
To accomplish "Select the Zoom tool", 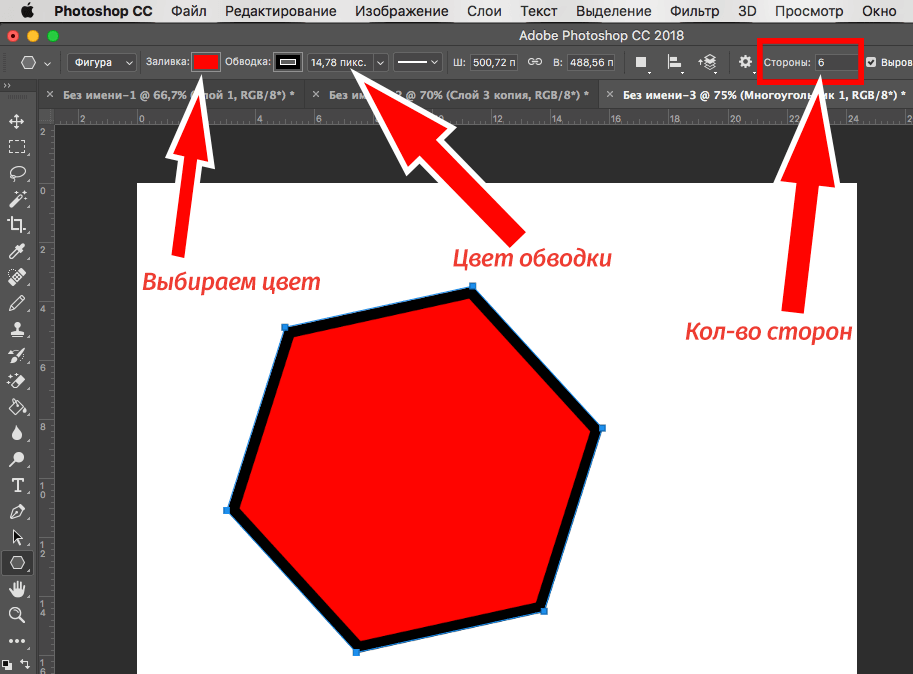I will pos(17,615).
